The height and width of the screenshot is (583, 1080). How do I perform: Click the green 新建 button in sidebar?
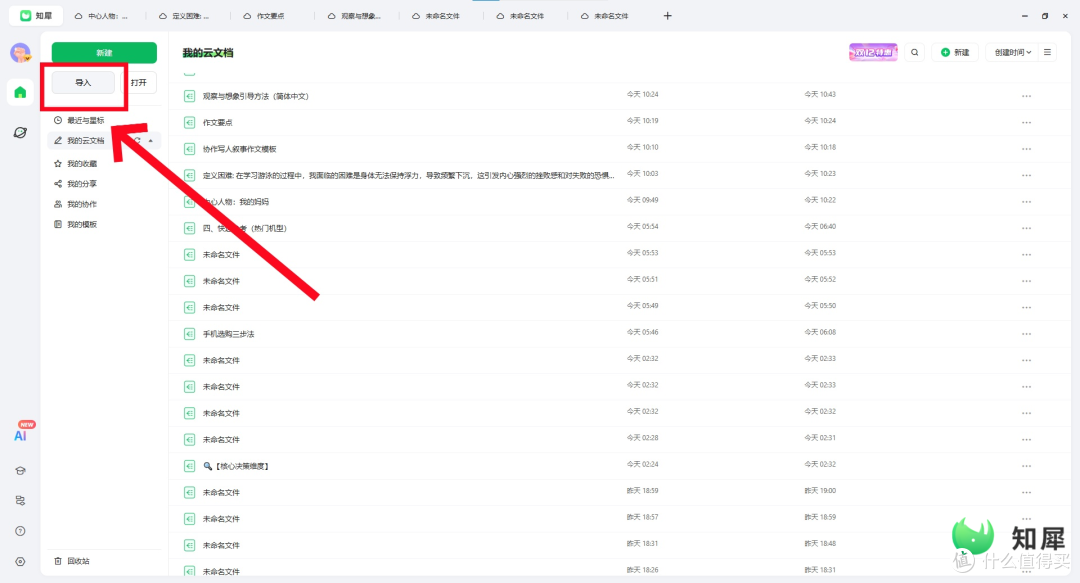(x=104, y=52)
